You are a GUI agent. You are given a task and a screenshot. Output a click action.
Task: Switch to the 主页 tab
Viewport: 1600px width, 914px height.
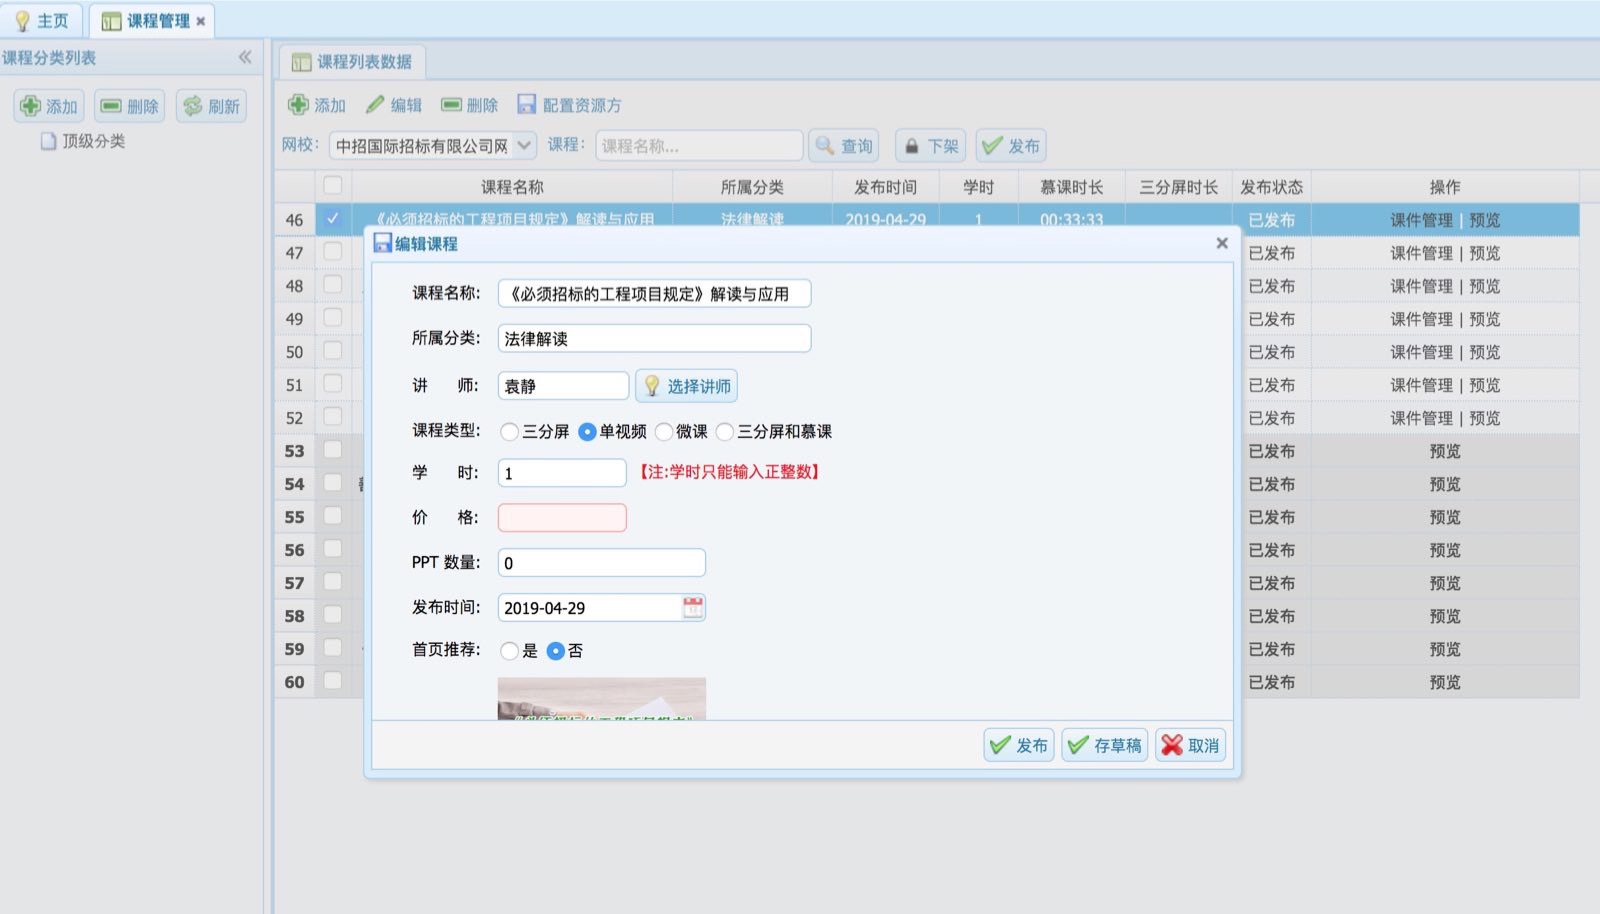[x=42, y=21]
